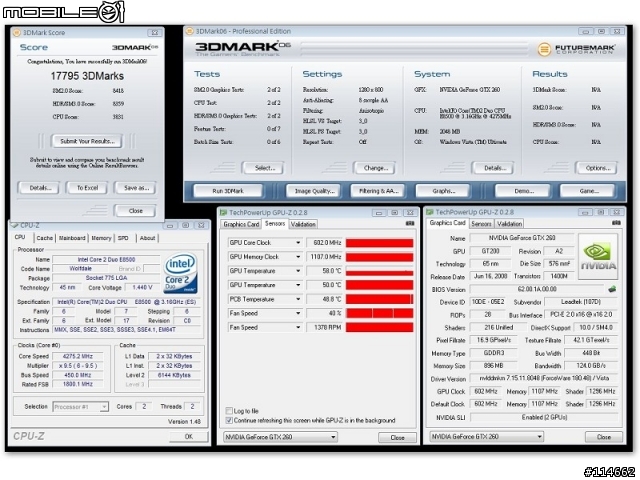
Task: Switch to the SPD tab in CPU-Z
Action: tap(123, 238)
